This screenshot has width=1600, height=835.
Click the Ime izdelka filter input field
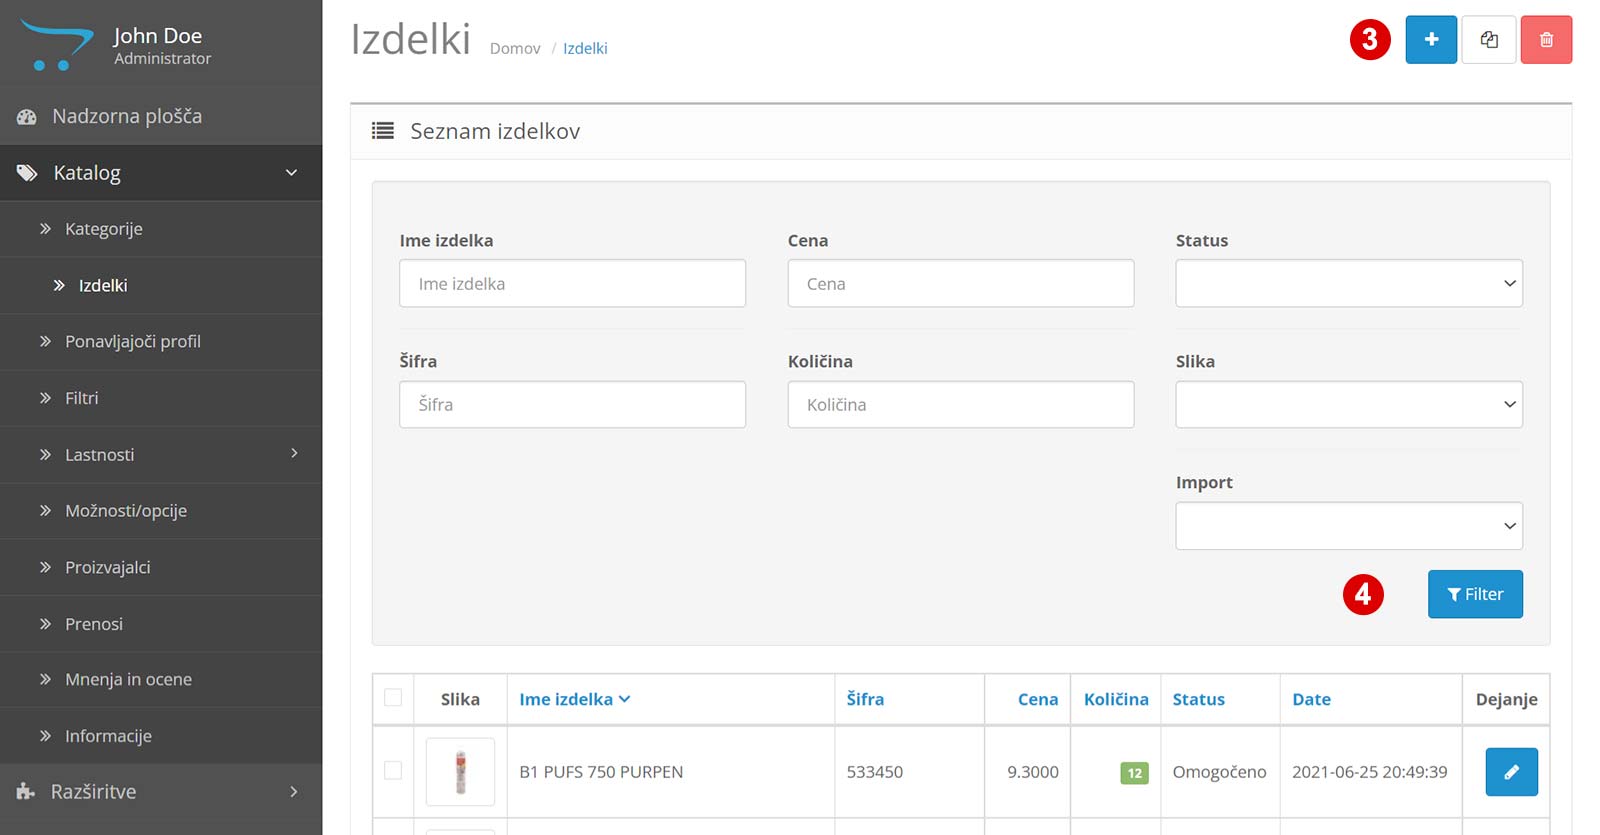(x=572, y=283)
